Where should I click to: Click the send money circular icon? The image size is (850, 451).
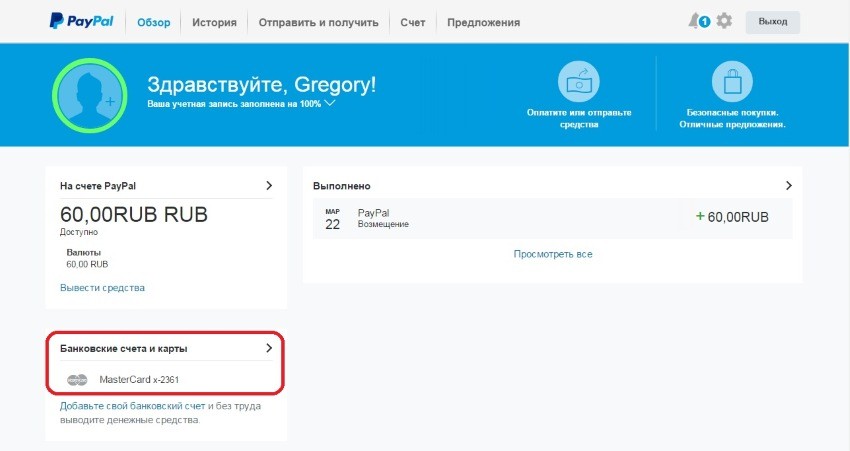click(578, 81)
